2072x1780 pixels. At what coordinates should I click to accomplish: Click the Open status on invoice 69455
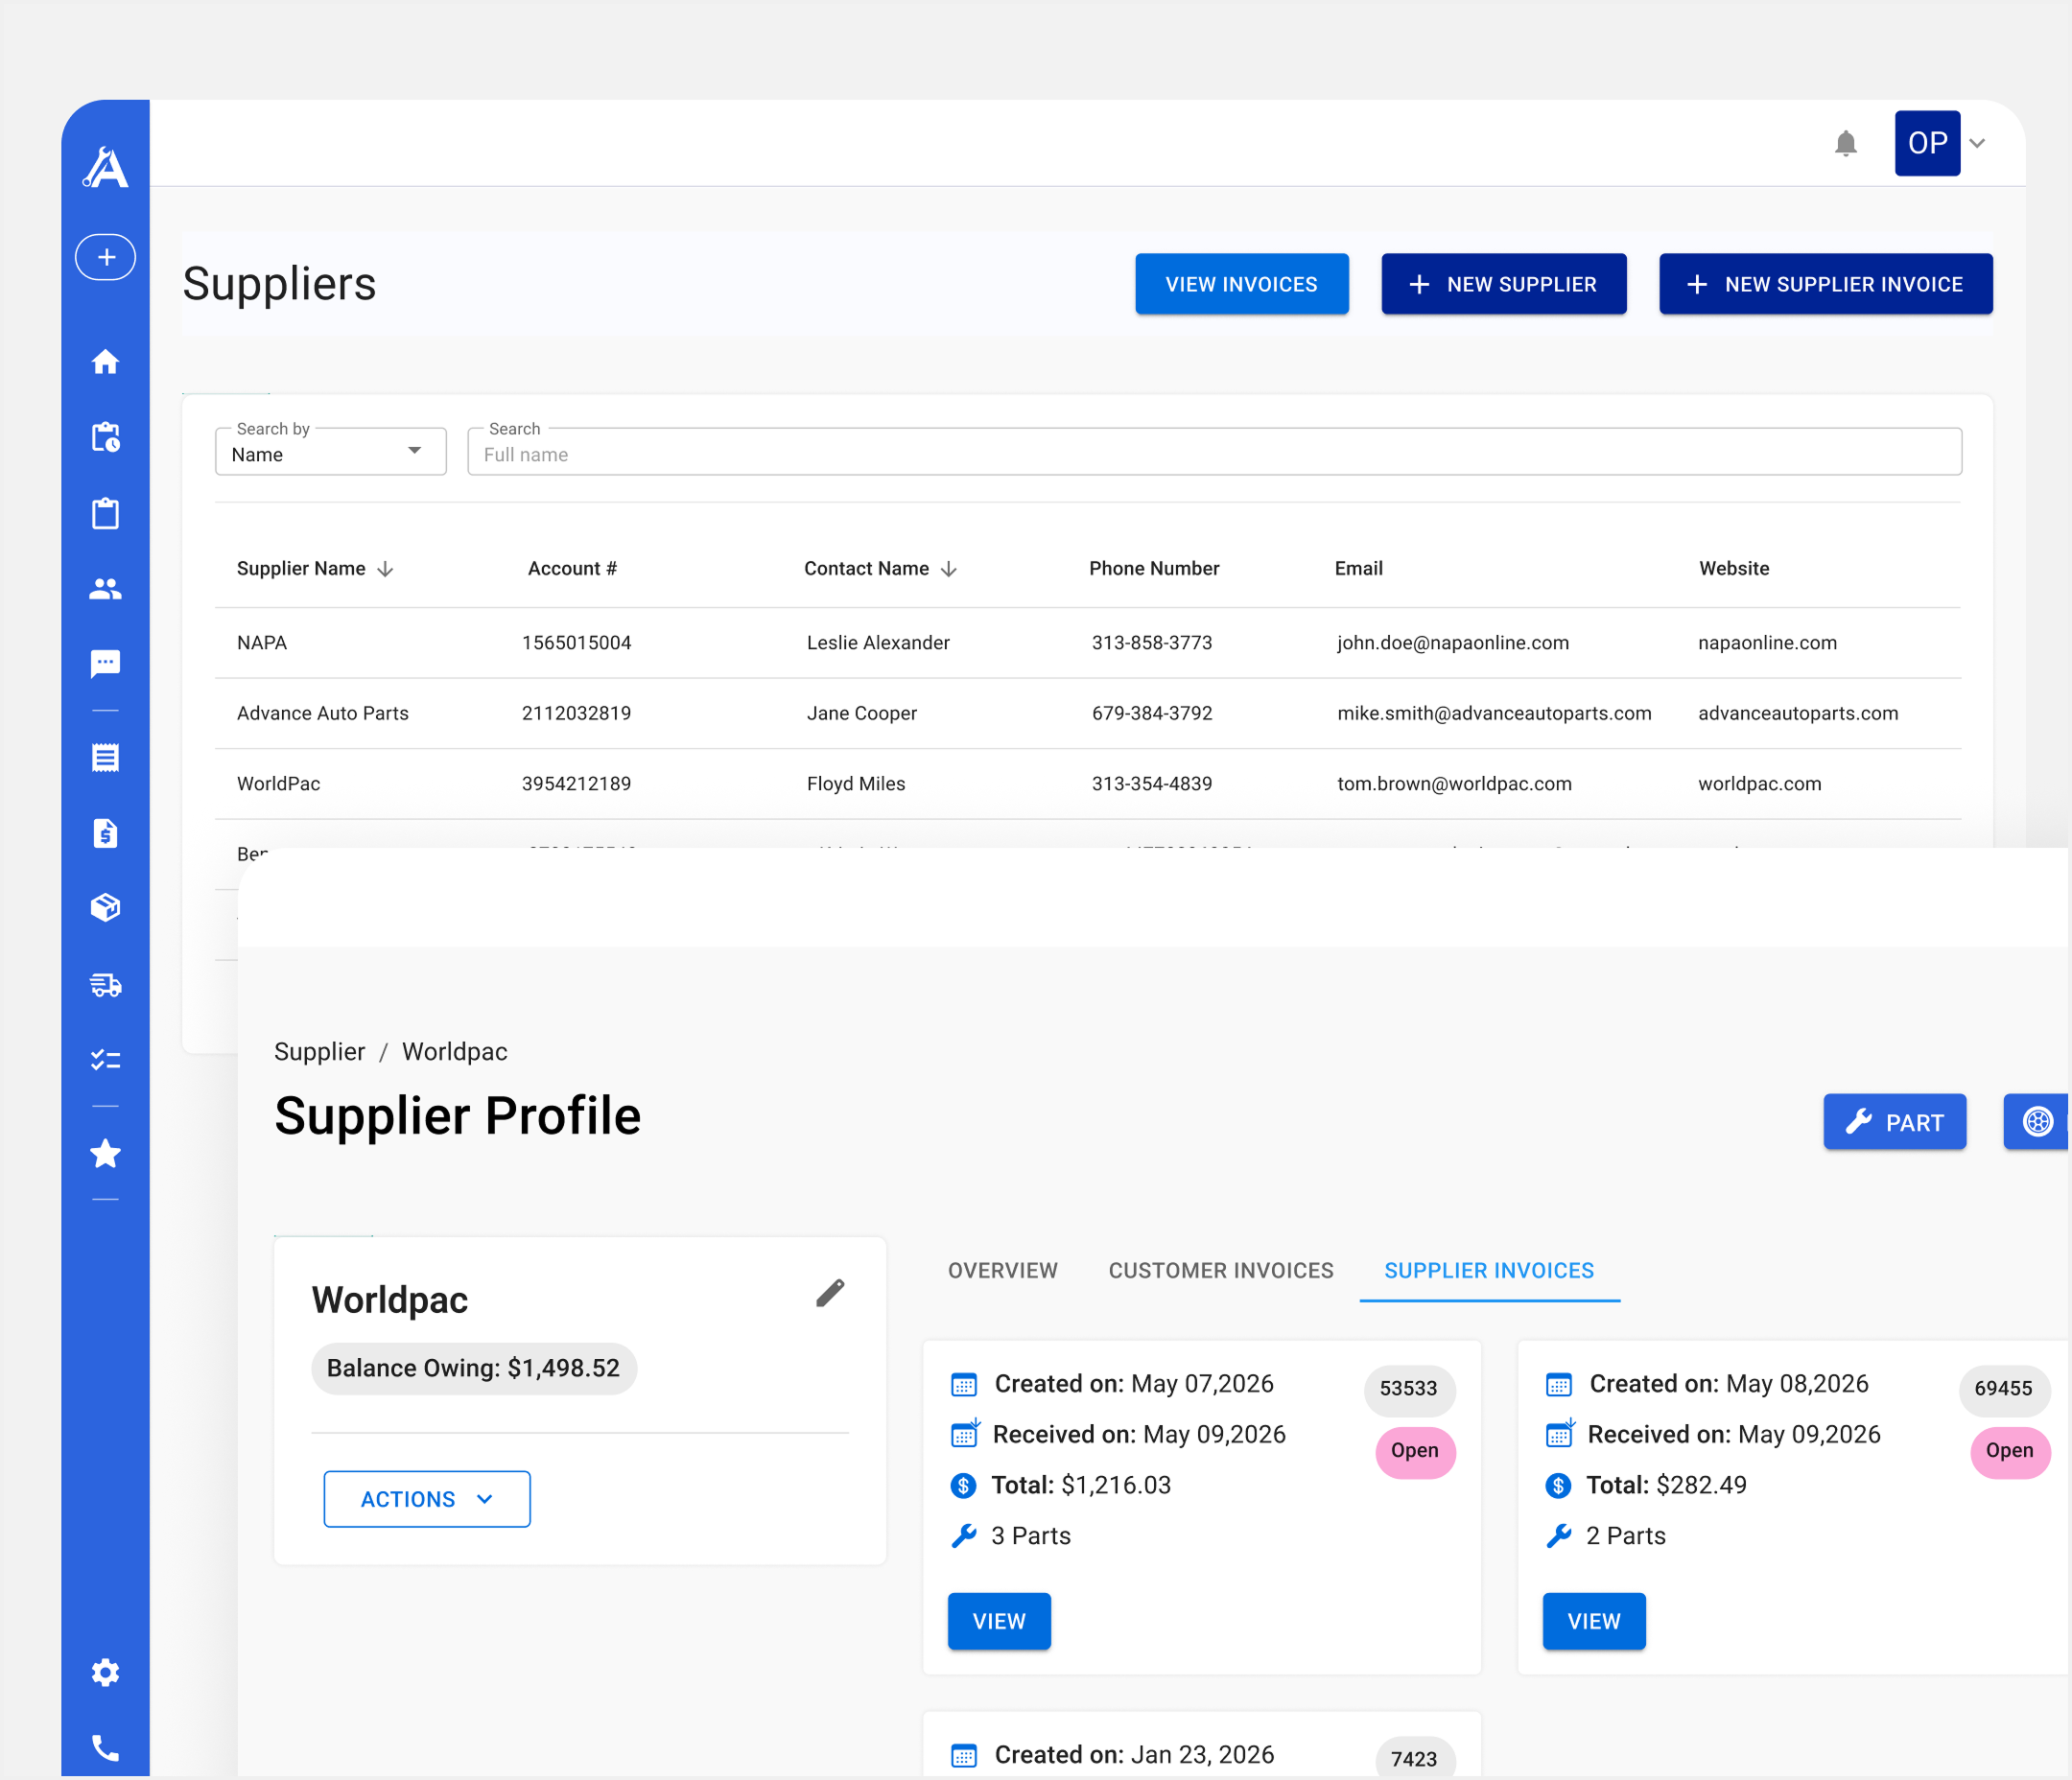point(2009,1450)
